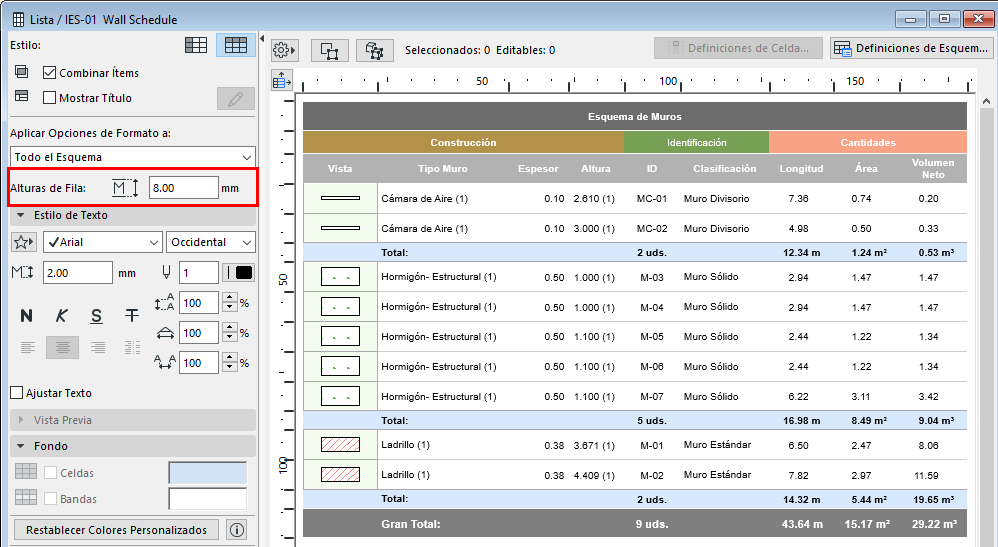This screenshot has width=998, height=547.
Task: Click the select in 3D toolbar icon
Action: tap(374, 50)
